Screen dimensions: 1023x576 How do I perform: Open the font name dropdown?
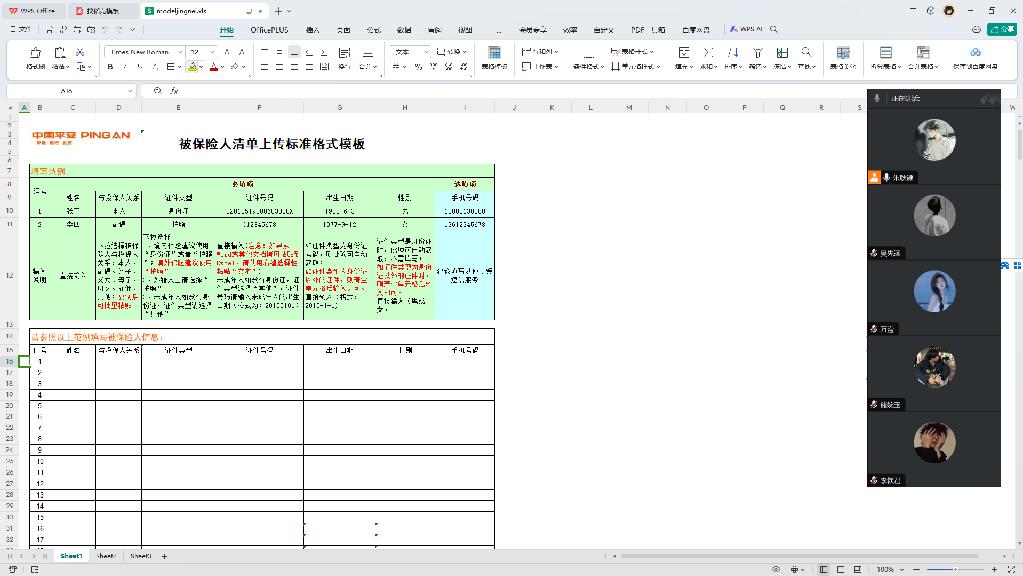(180, 51)
